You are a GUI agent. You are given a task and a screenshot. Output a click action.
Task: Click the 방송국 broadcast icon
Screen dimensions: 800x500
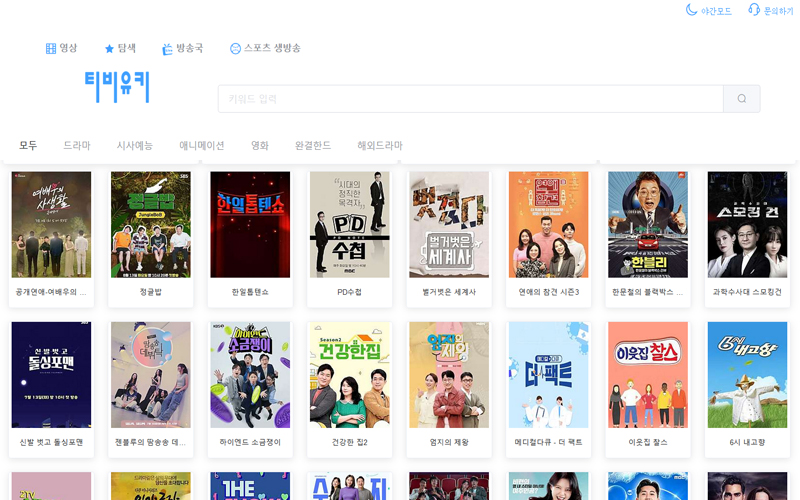pyautogui.click(x=167, y=49)
